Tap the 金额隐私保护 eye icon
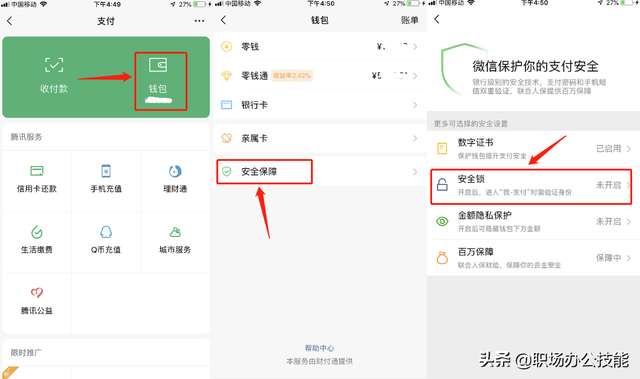640x379 pixels. tap(442, 221)
